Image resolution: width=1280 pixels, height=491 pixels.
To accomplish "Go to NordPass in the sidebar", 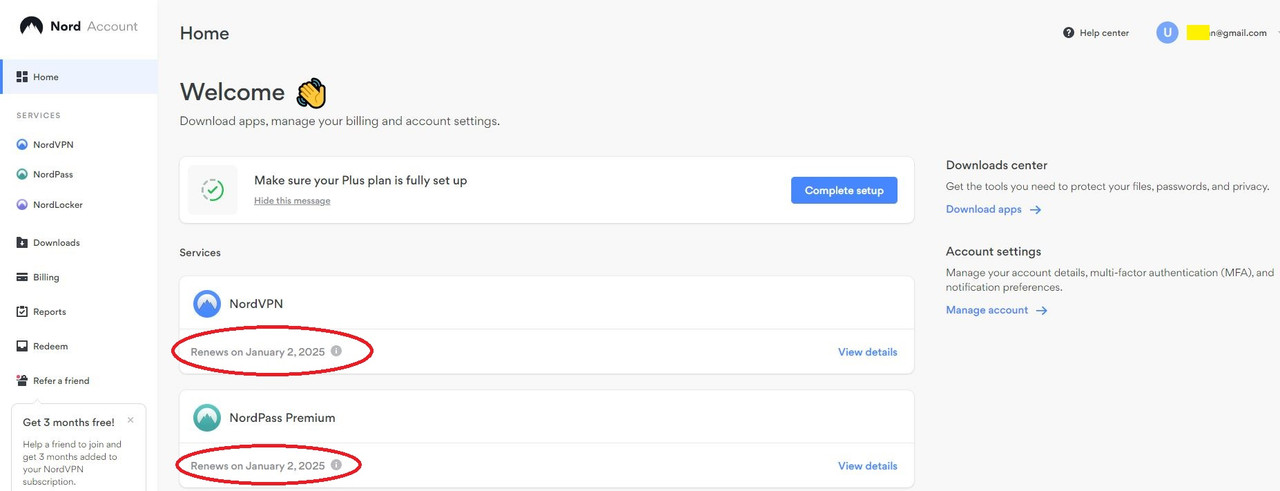I will [53, 175].
